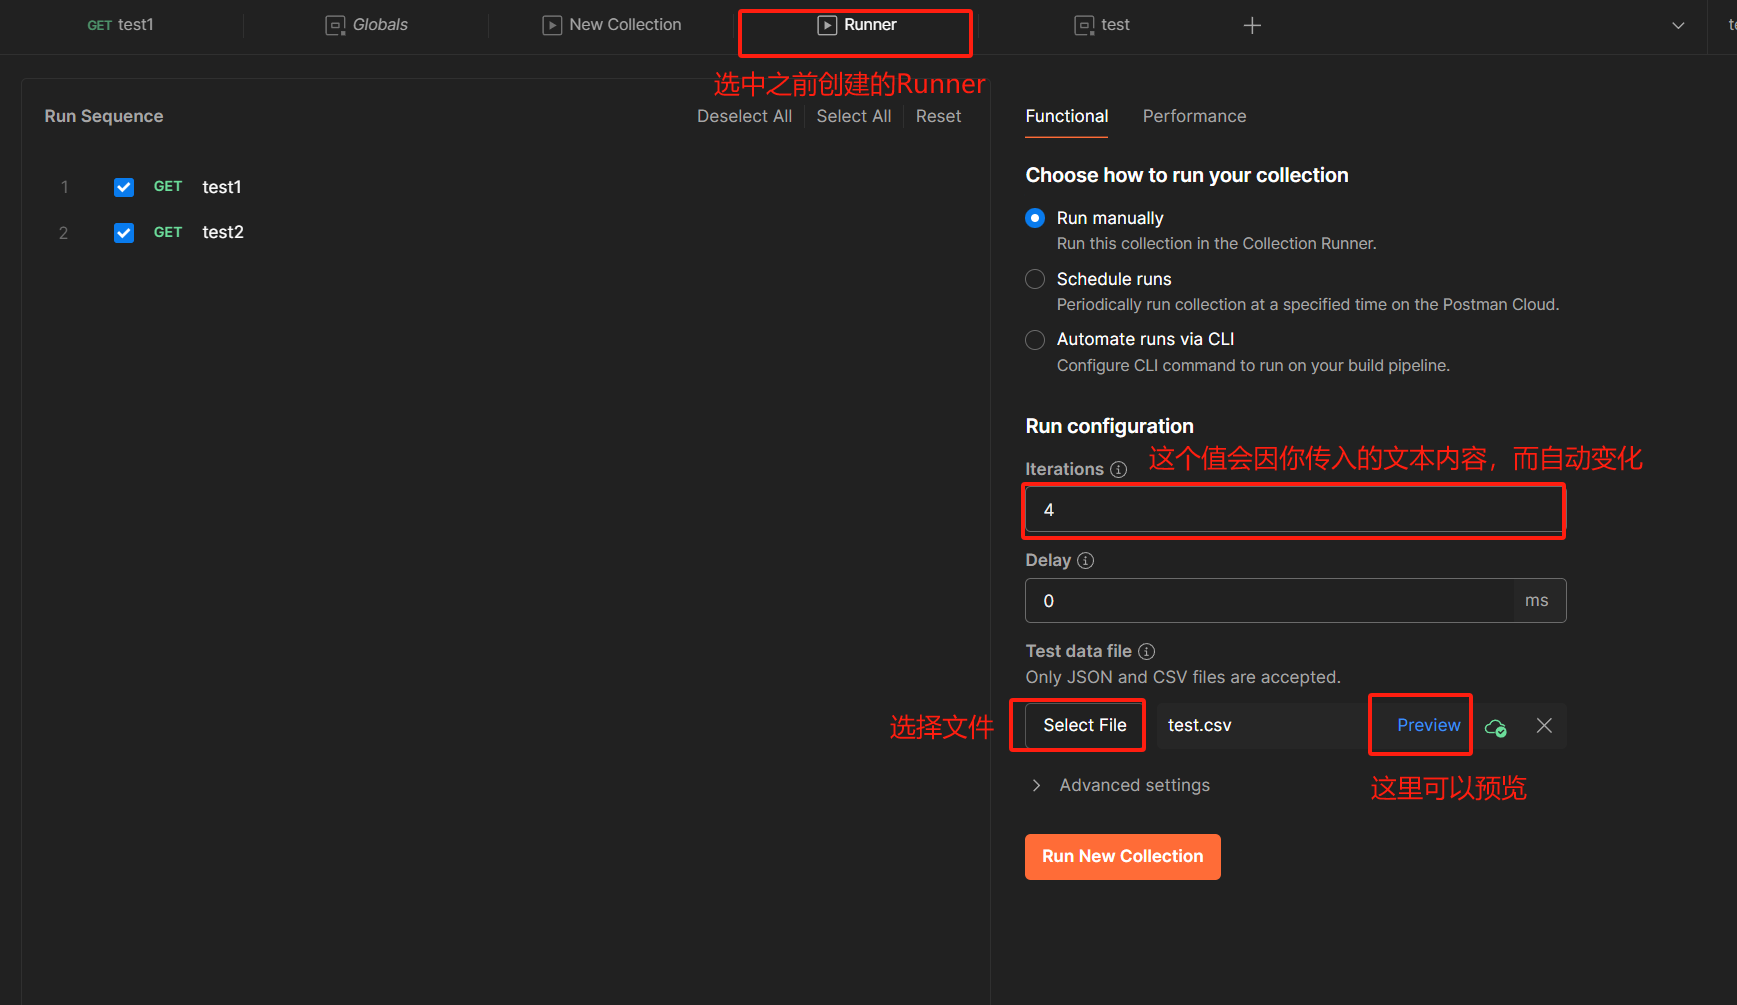The height and width of the screenshot is (1005, 1737).
Task: Click the Runner tab play icon
Action: 827,25
